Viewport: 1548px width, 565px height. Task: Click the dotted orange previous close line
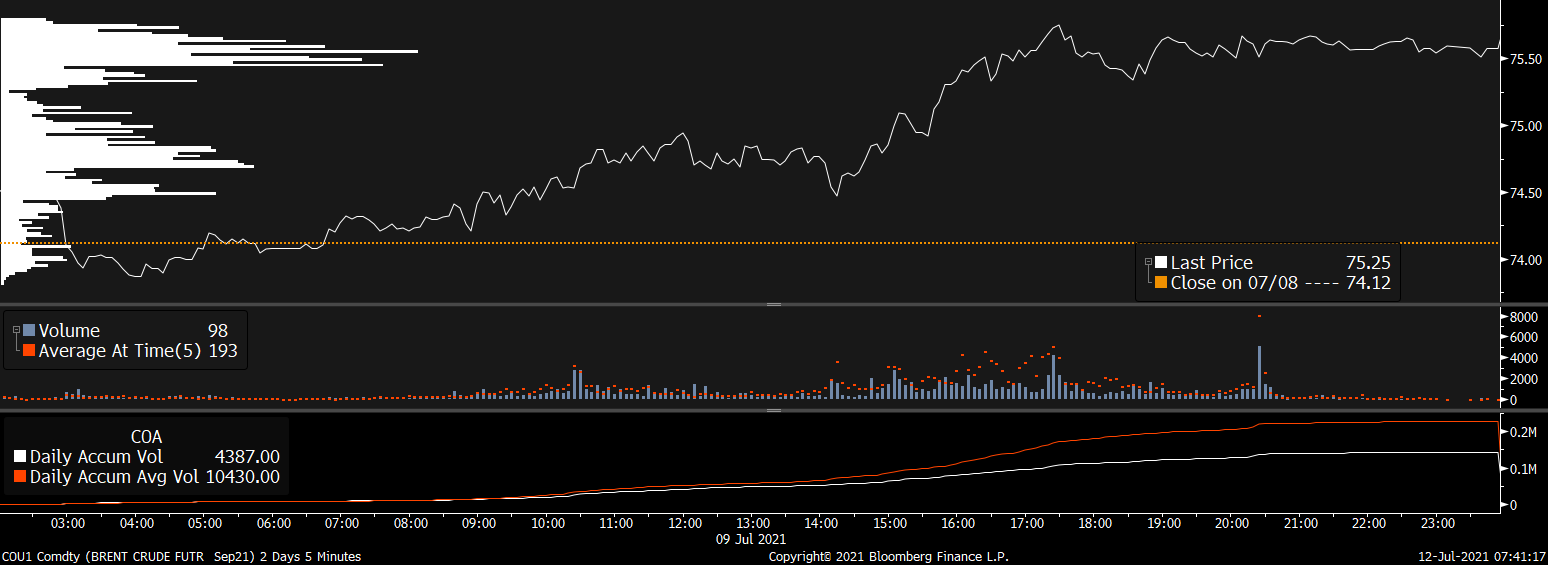[750, 242]
